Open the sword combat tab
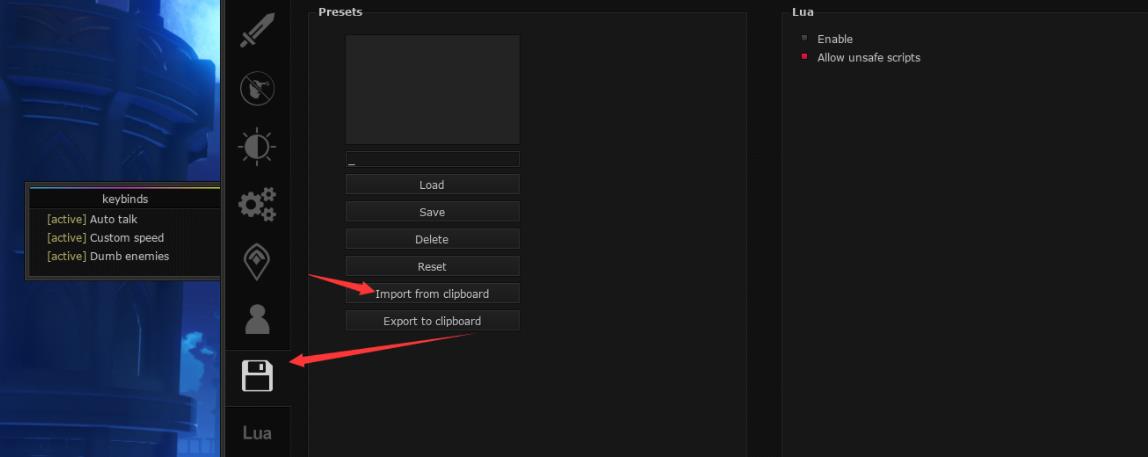The image size is (1148, 457). [x=257, y=30]
